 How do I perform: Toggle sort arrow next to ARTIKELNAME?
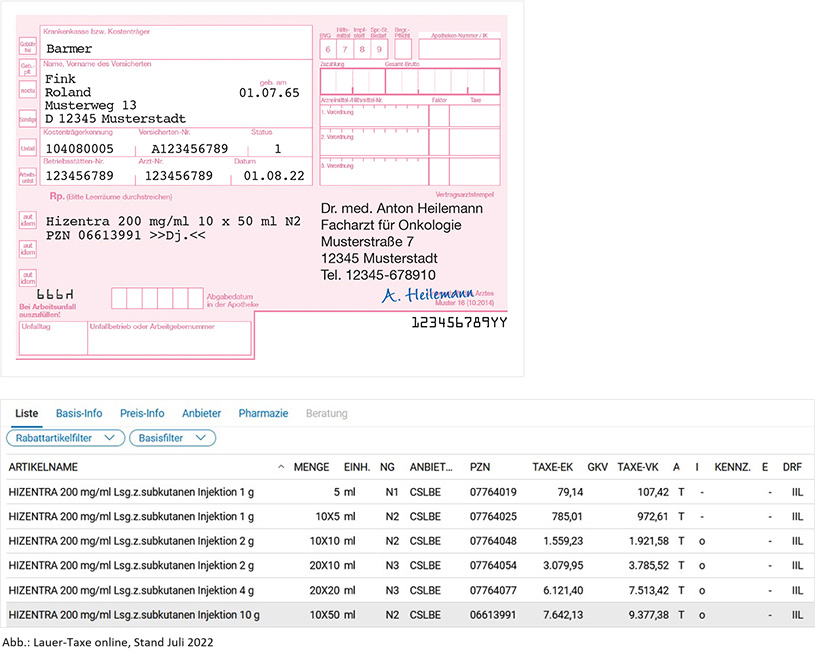tap(281, 467)
